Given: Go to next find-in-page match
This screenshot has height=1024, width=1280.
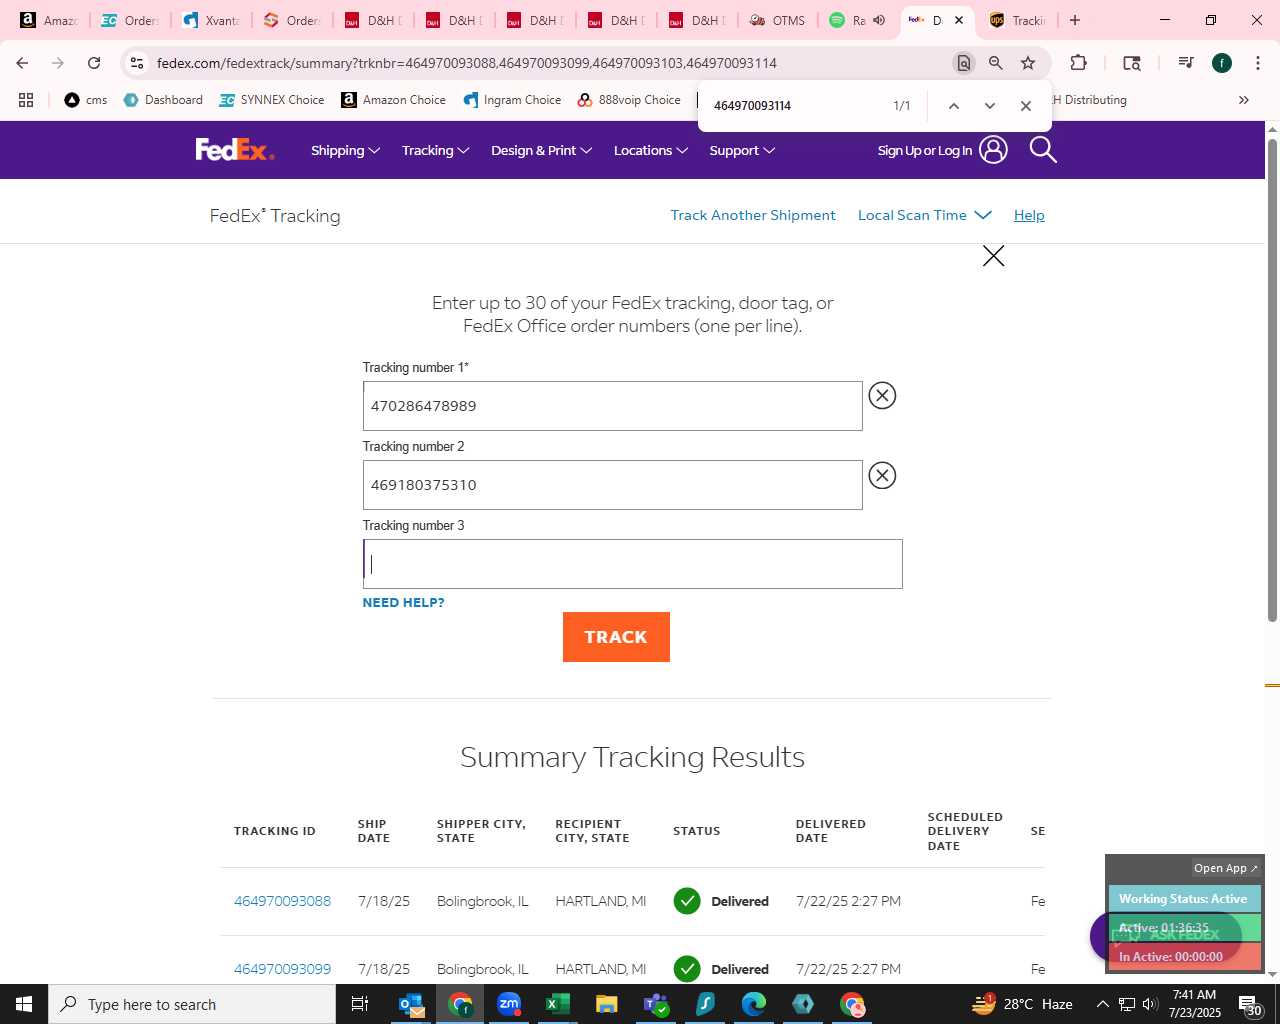Looking at the screenshot, I should pyautogui.click(x=990, y=106).
